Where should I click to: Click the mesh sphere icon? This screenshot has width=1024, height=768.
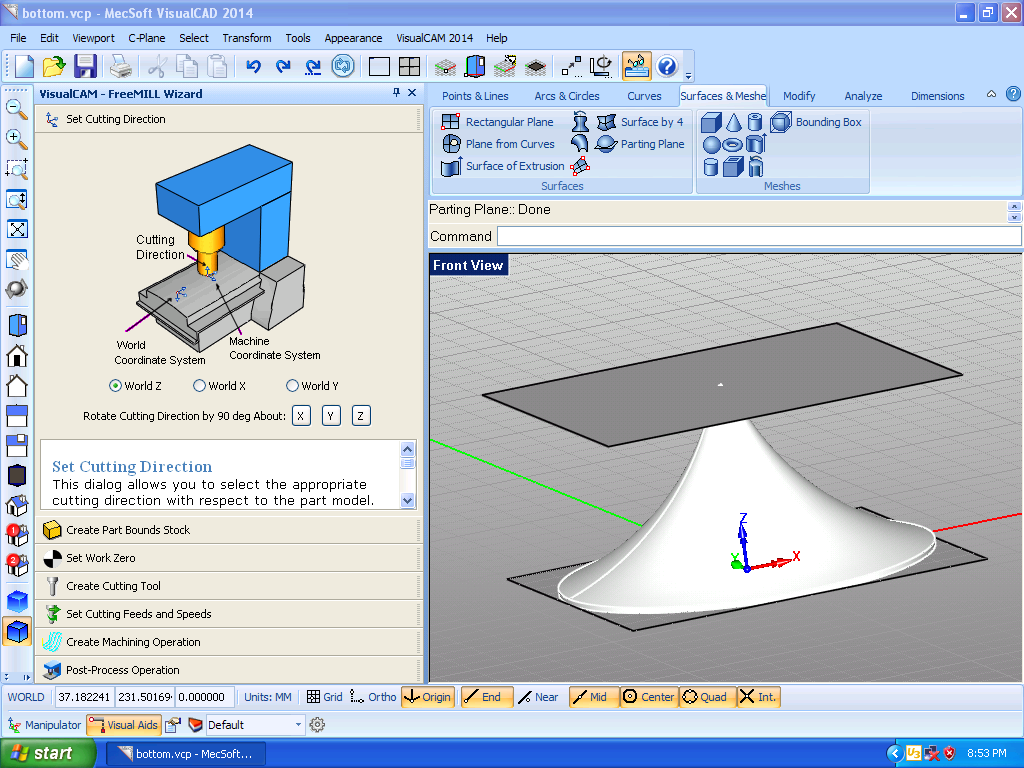click(x=711, y=144)
